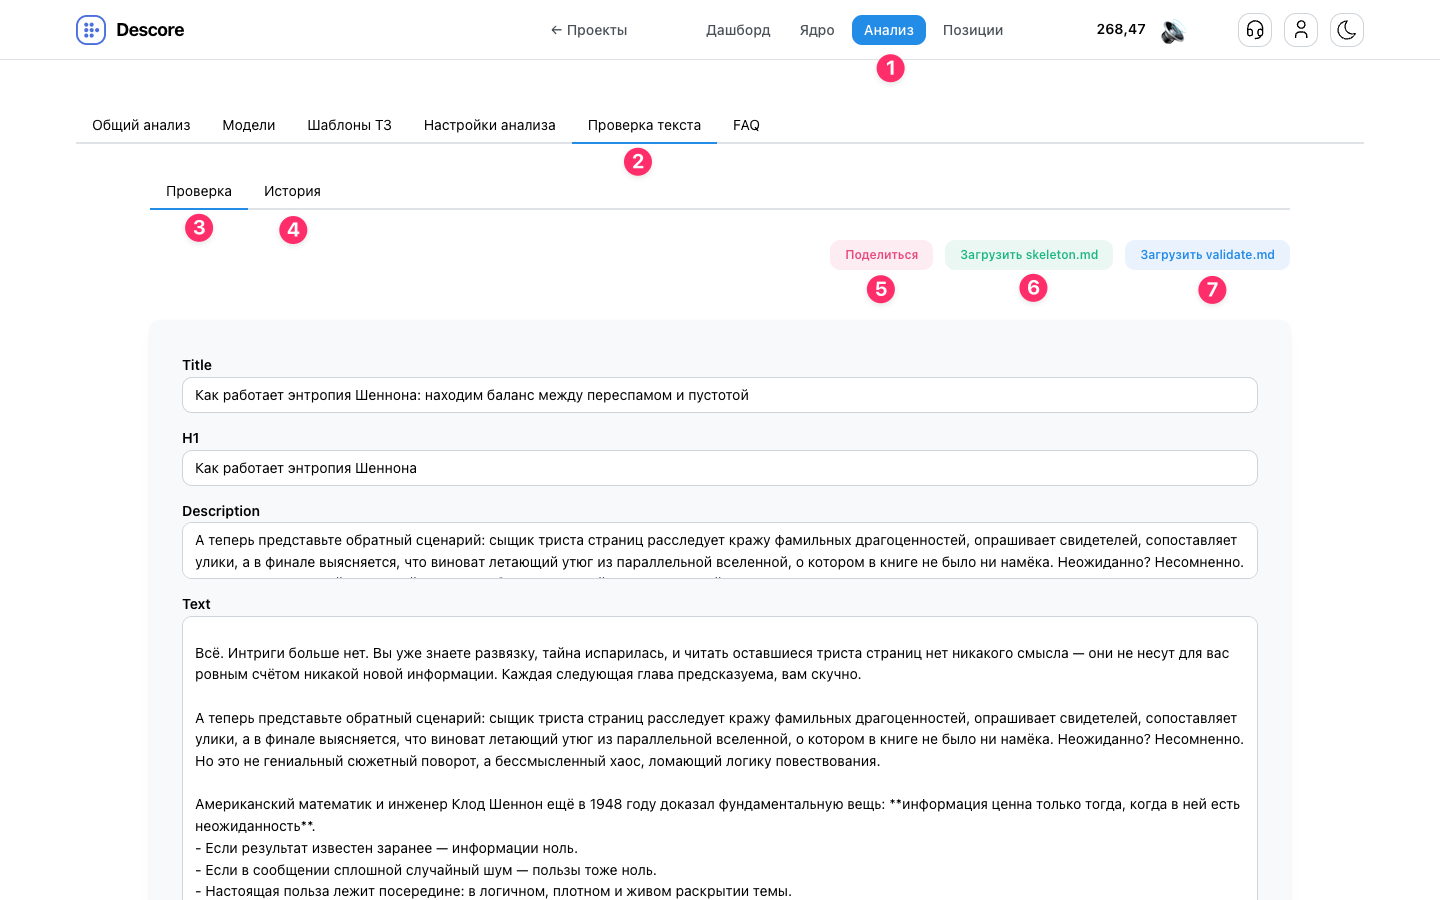The image size is (1440, 900).
Task: Open the Шаблоны ТЗ tab
Action: pos(349,125)
